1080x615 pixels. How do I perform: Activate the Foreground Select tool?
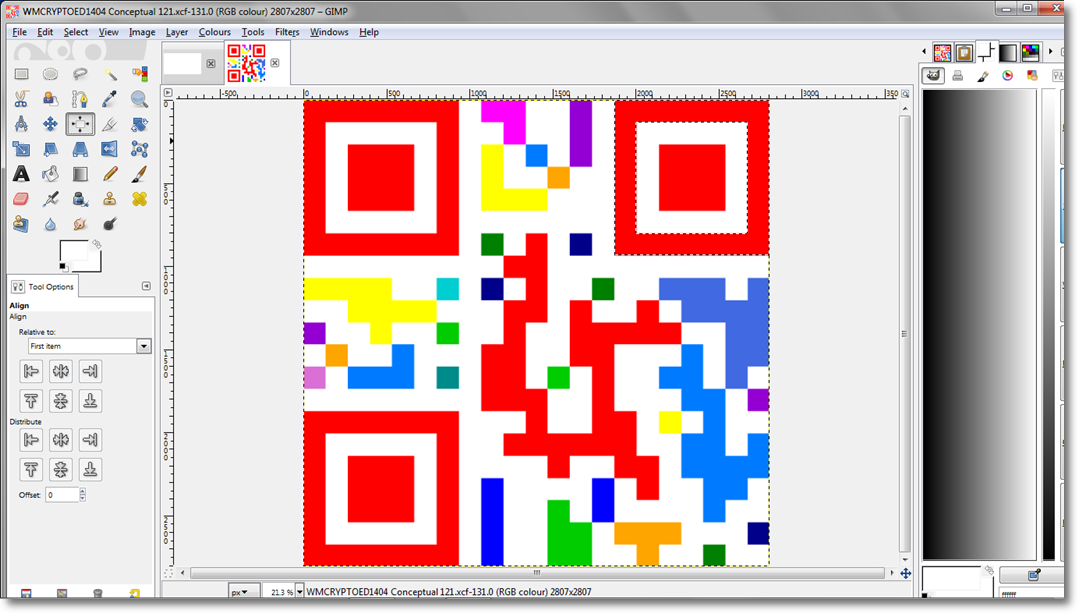[x=50, y=99]
